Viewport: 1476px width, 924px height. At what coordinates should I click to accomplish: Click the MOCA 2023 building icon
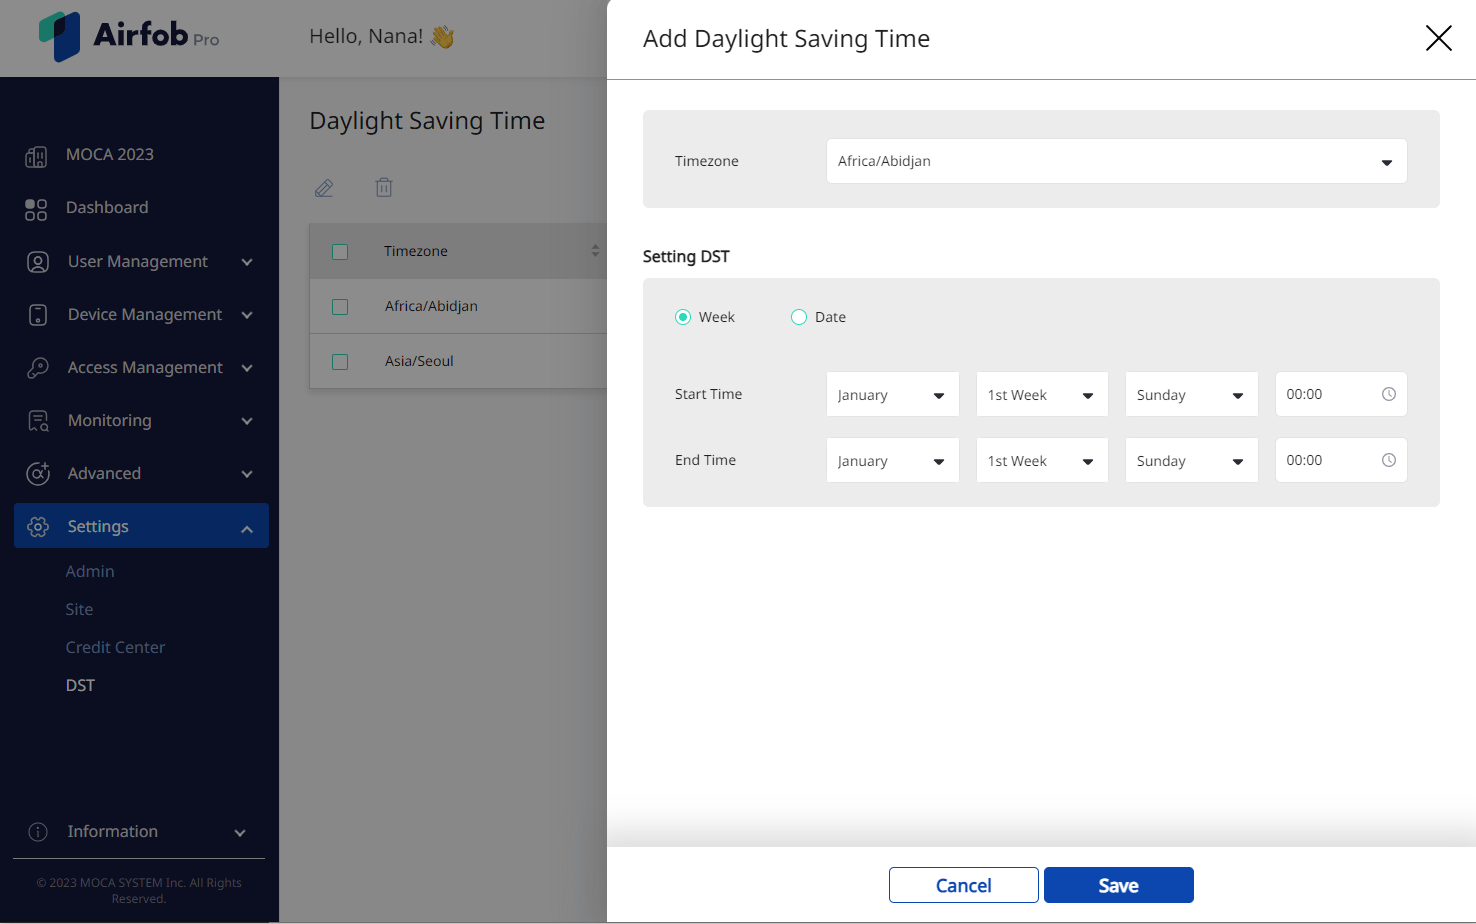pyautogui.click(x=36, y=156)
